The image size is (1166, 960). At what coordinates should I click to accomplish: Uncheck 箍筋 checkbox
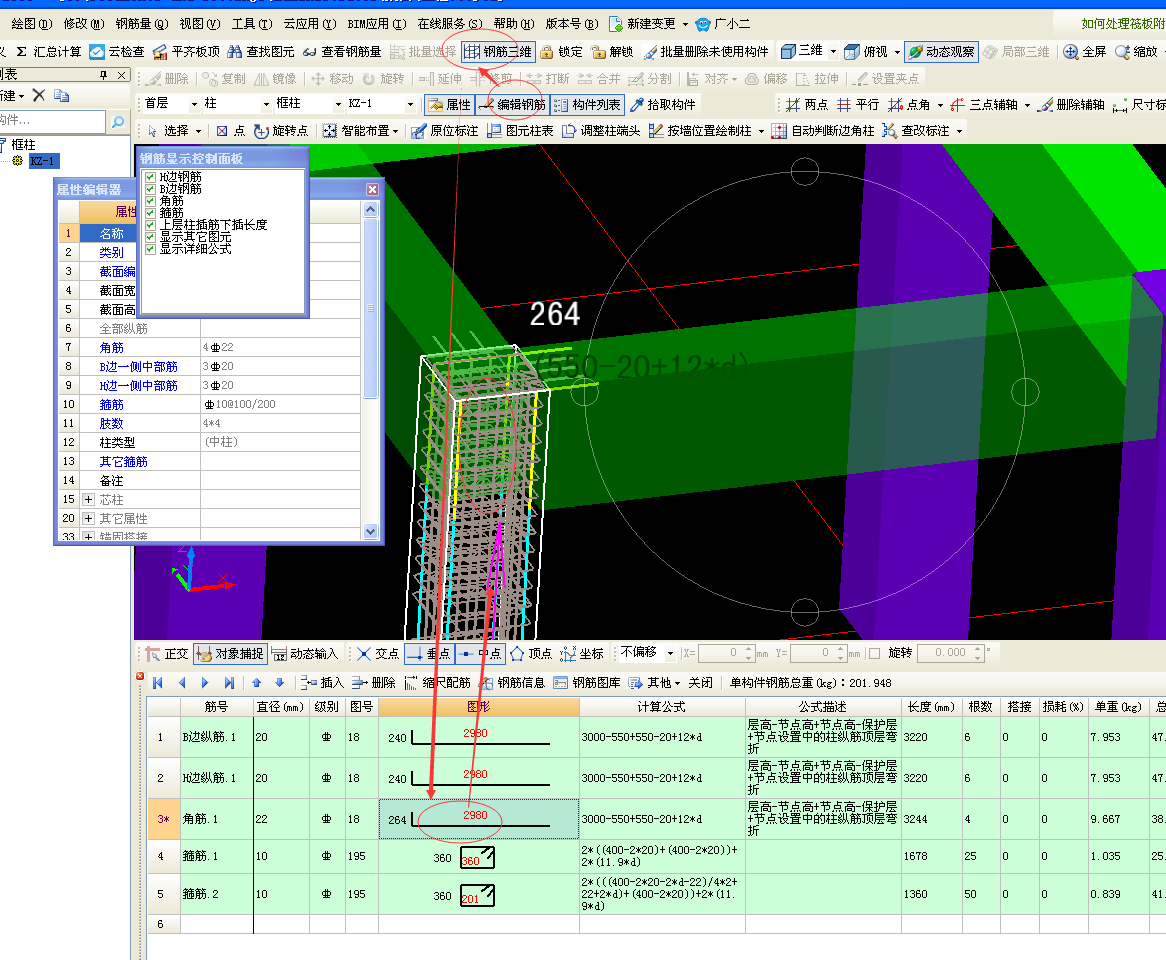(150, 213)
